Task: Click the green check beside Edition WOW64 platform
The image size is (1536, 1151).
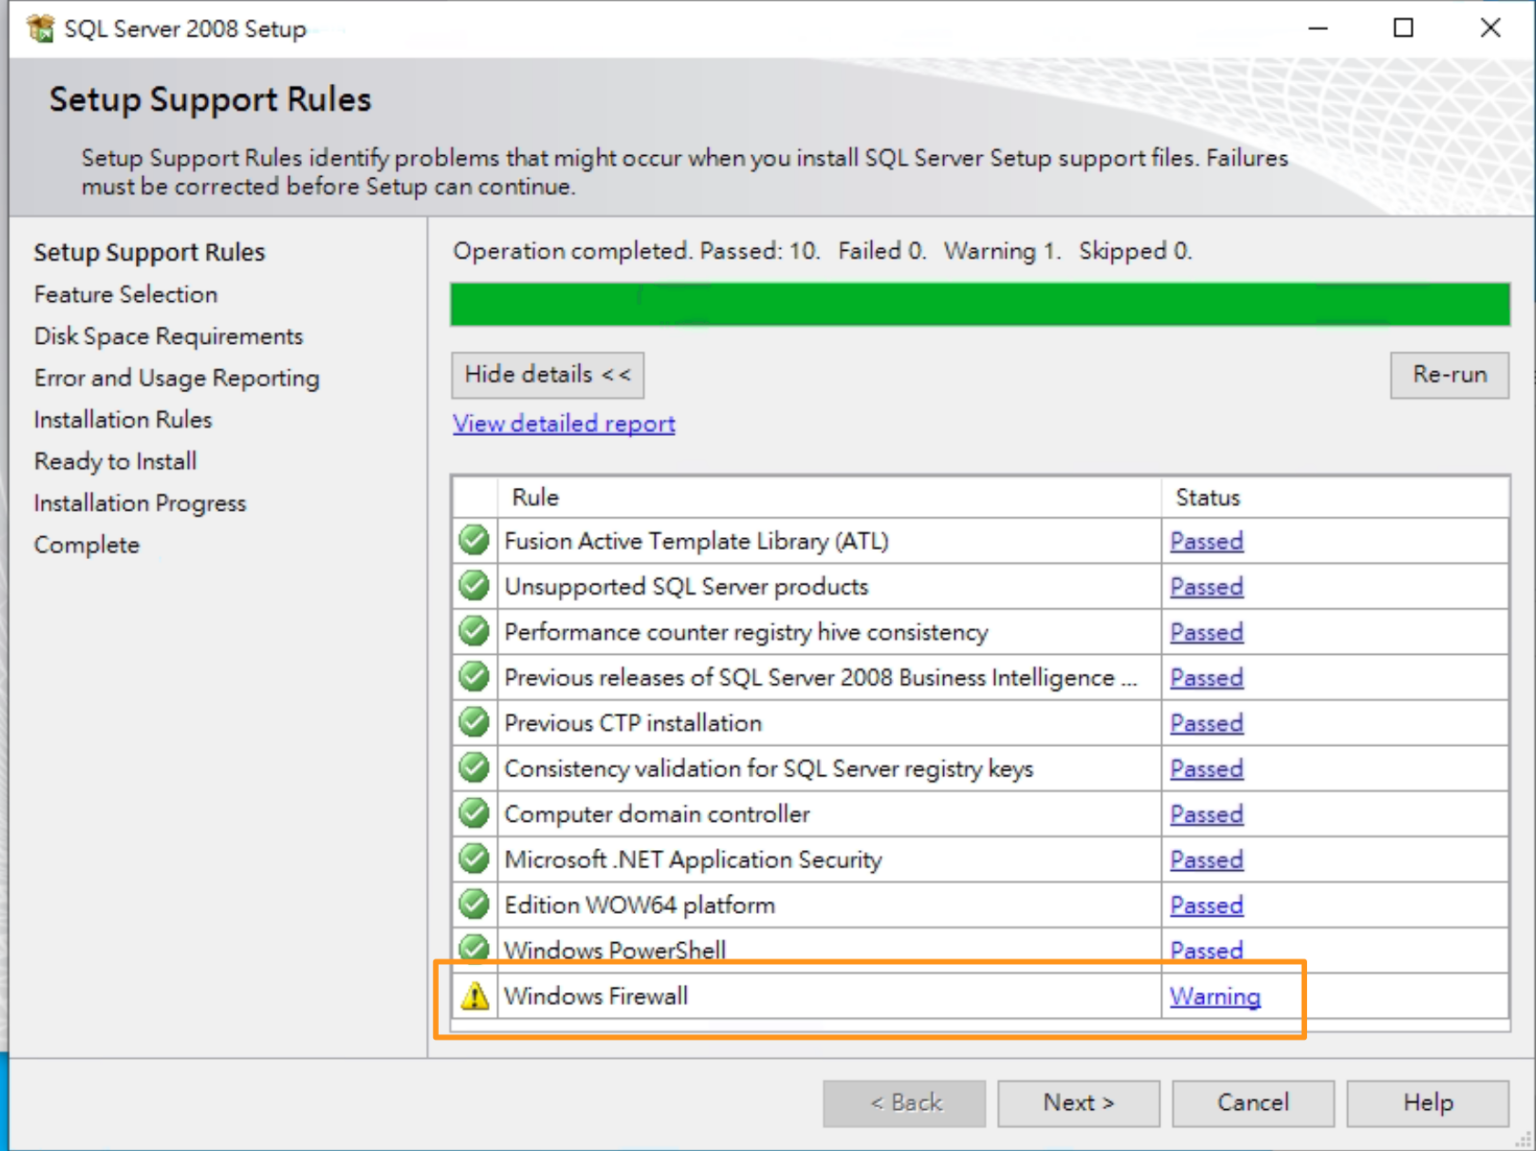Action: coord(474,904)
